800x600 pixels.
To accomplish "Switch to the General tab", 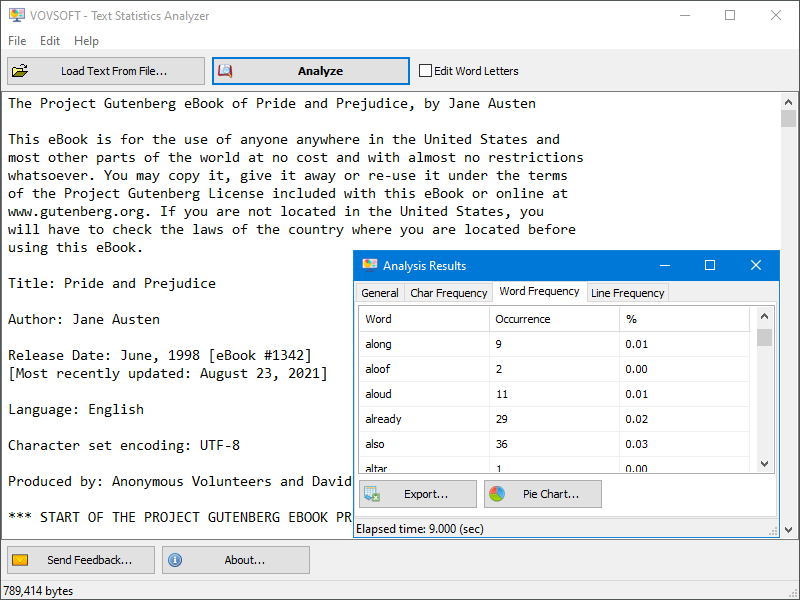I will tap(379, 293).
